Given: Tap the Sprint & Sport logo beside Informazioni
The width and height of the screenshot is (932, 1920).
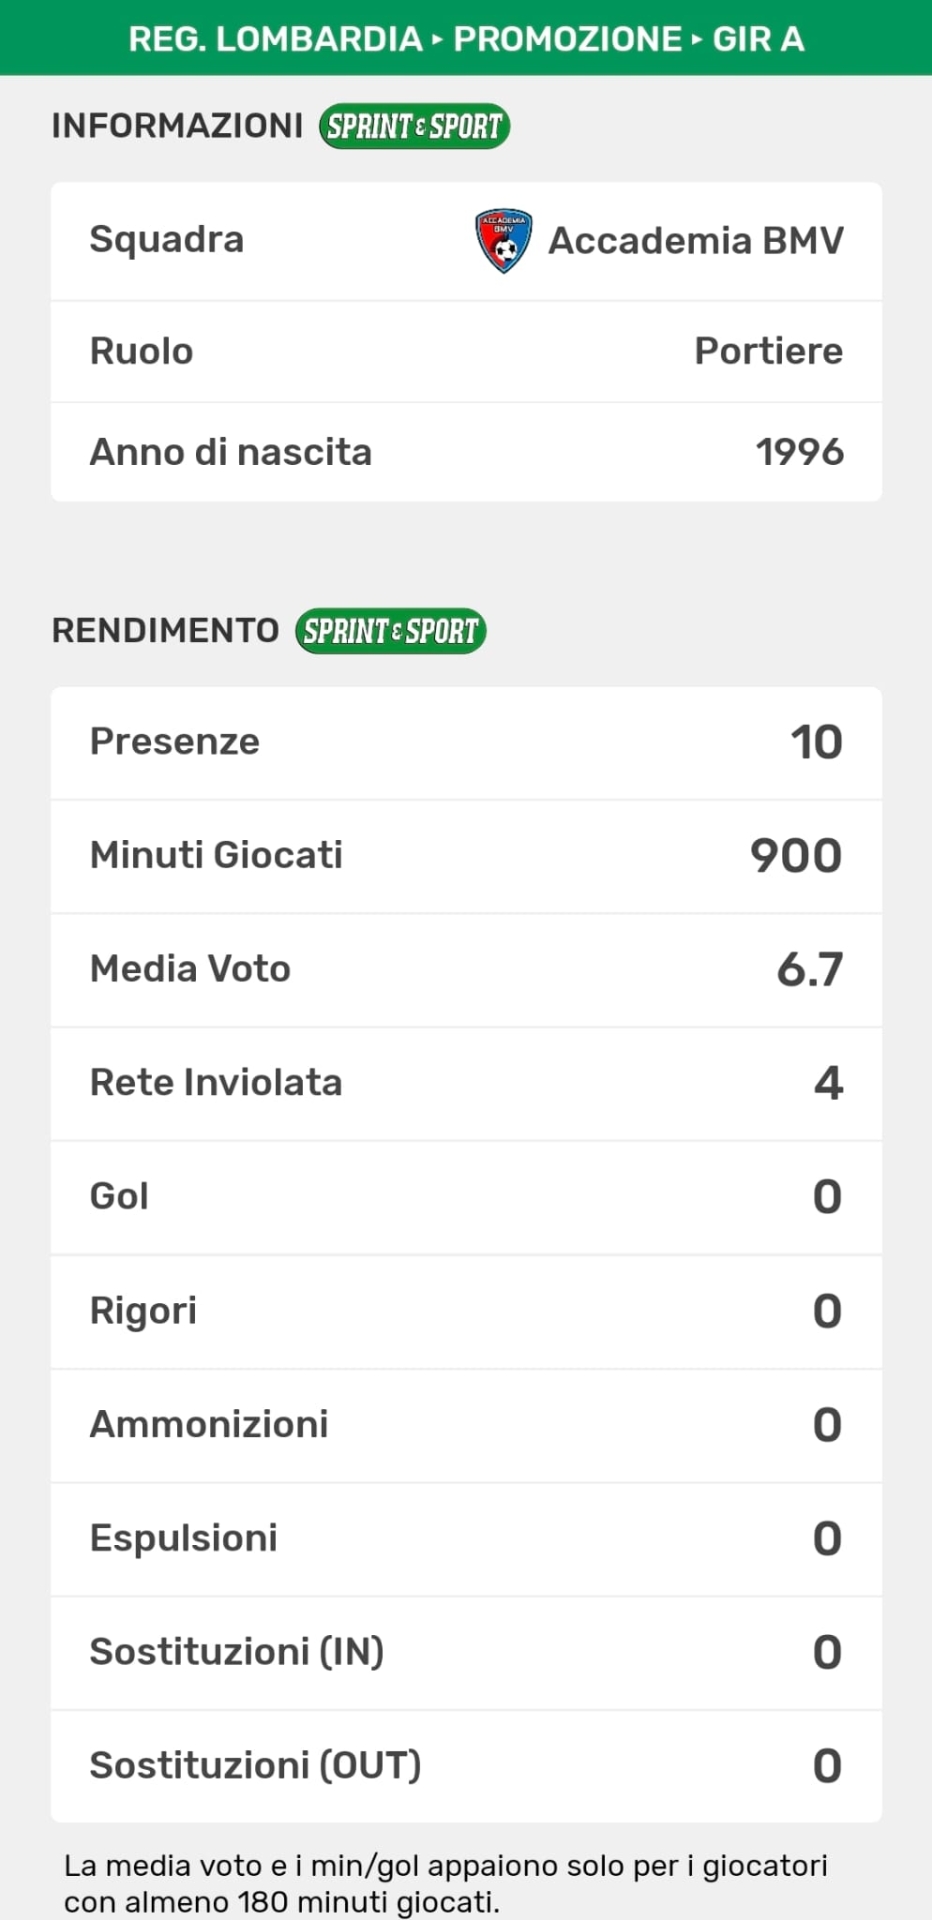Looking at the screenshot, I should point(414,127).
